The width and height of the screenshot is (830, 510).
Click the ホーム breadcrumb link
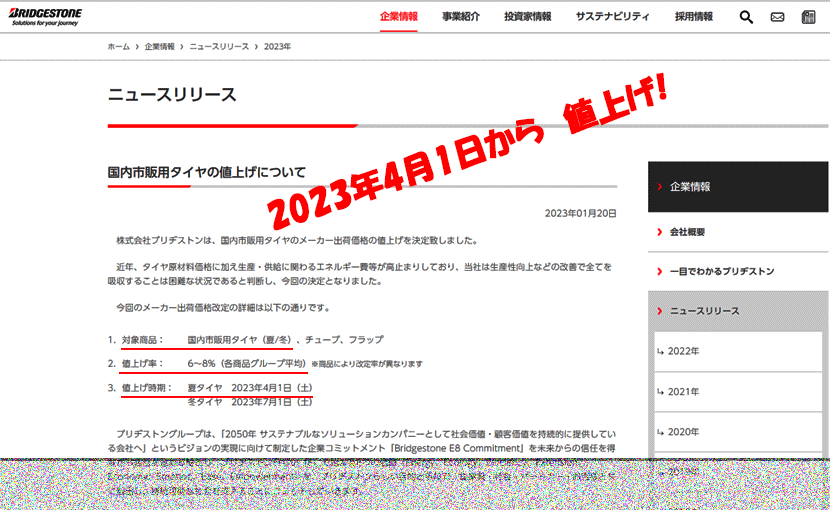pyautogui.click(x=119, y=47)
